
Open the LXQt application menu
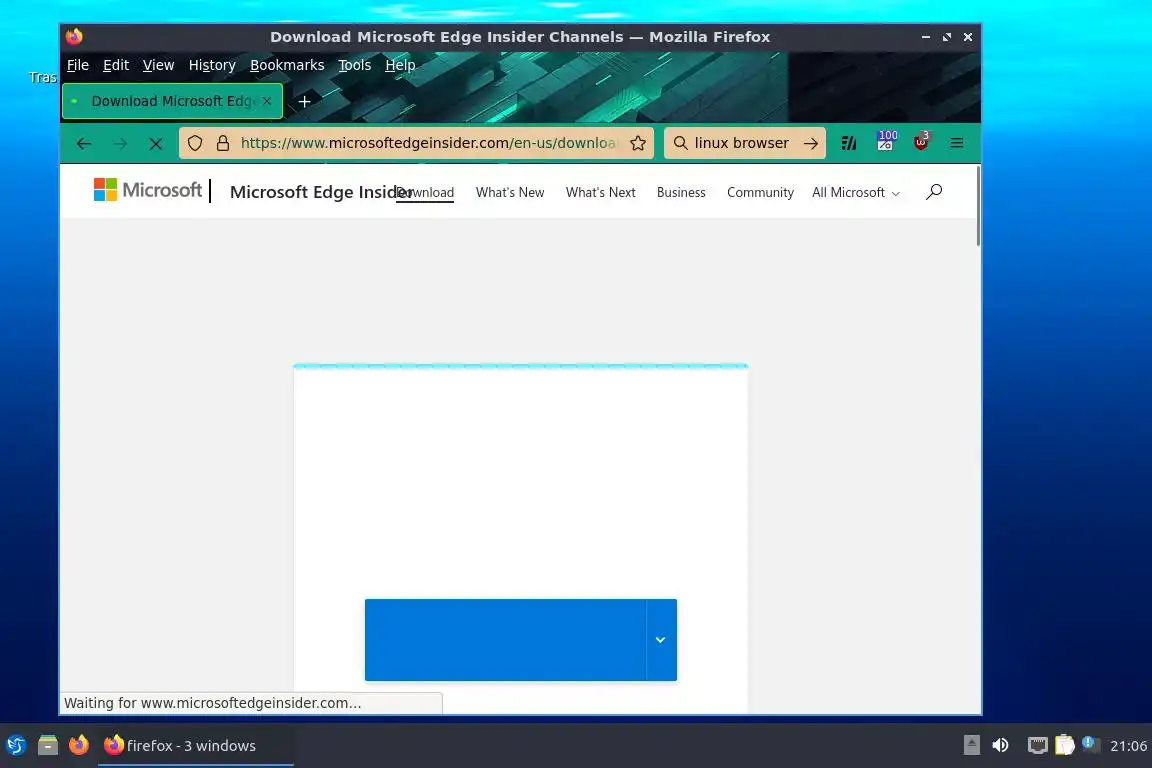[16, 745]
